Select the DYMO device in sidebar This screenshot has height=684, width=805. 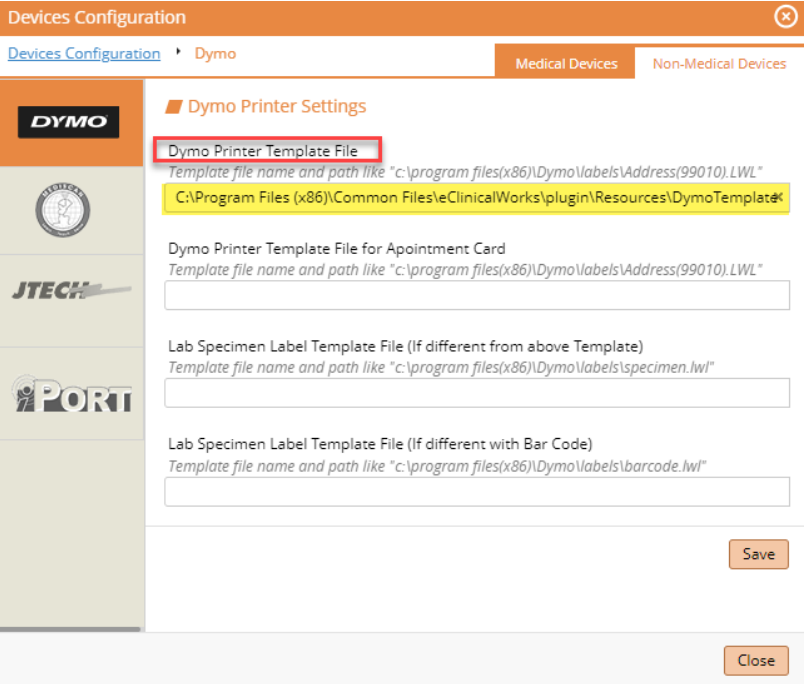[69, 122]
